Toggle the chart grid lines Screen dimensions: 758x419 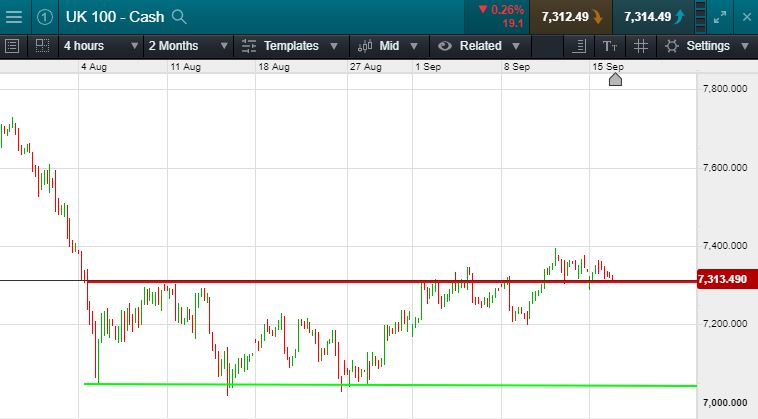point(641,46)
